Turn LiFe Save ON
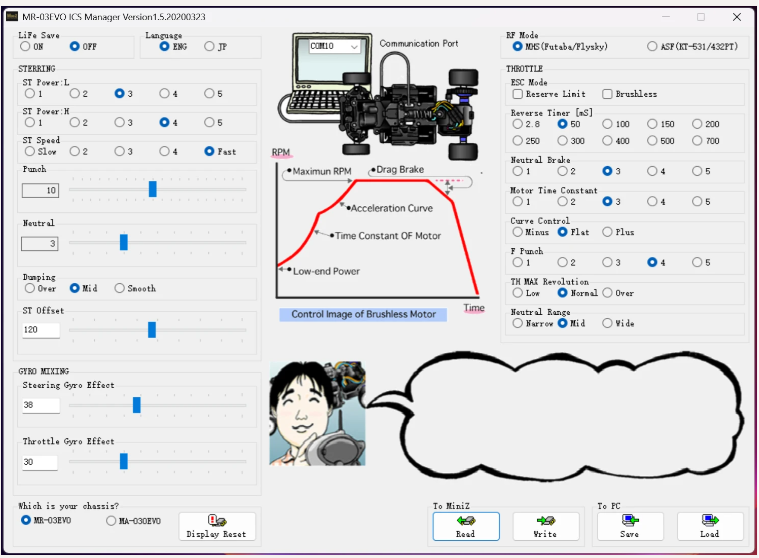This screenshot has height=558, width=759. (x=27, y=46)
